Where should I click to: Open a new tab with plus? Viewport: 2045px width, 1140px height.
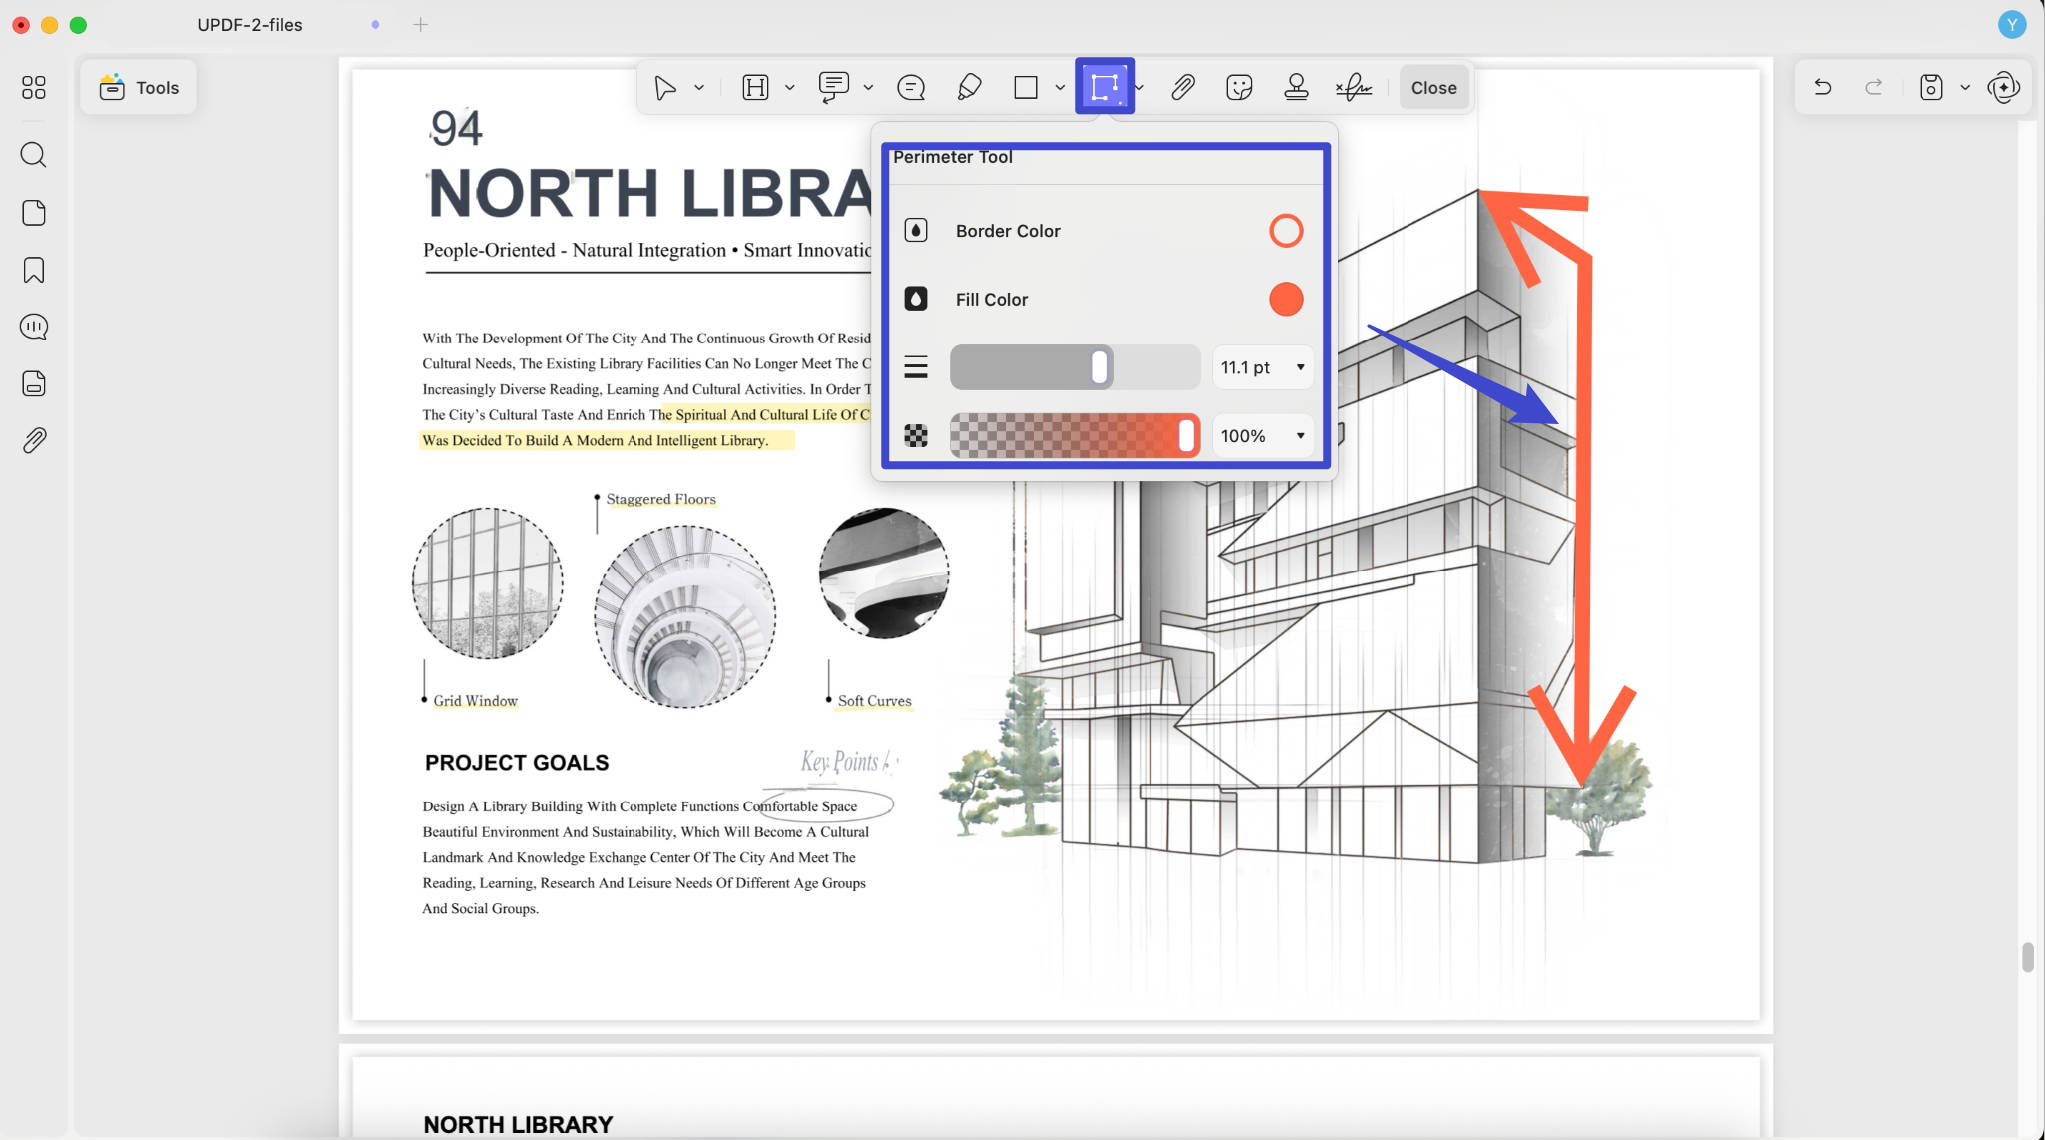pyautogui.click(x=420, y=25)
